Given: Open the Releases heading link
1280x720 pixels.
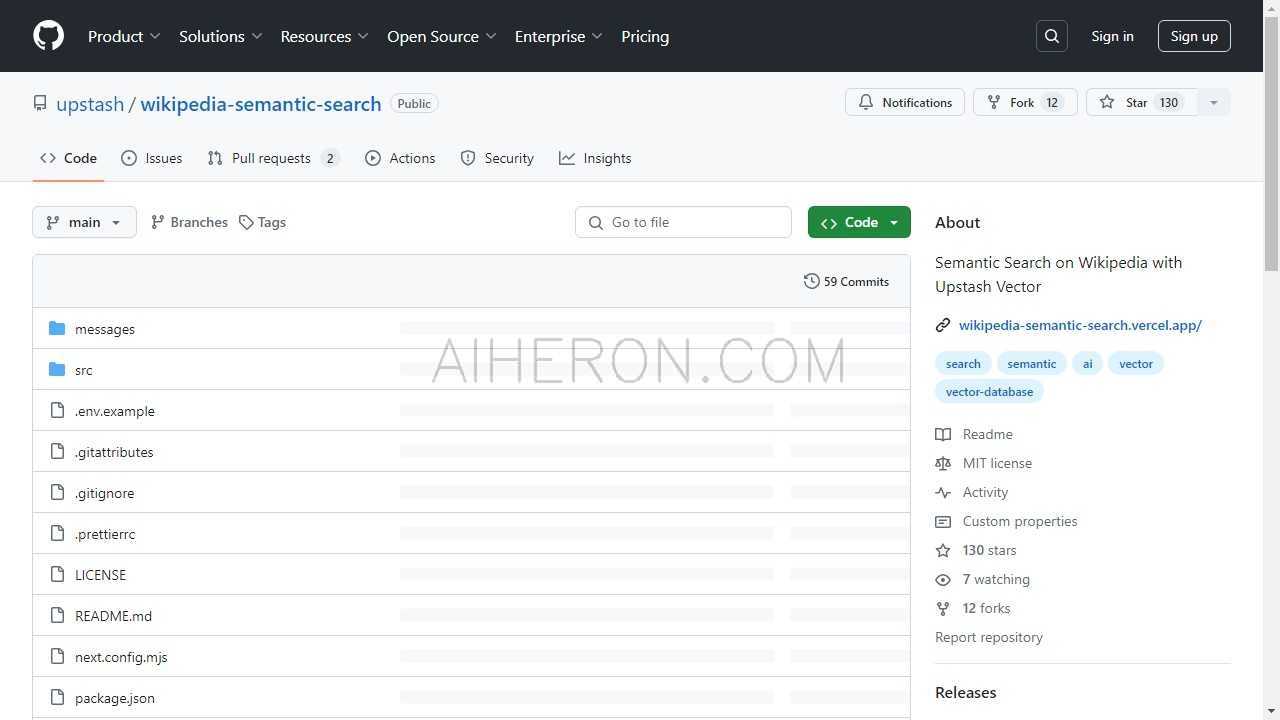Looking at the screenshot, I should pyautogui.click(x=966, y=692).
